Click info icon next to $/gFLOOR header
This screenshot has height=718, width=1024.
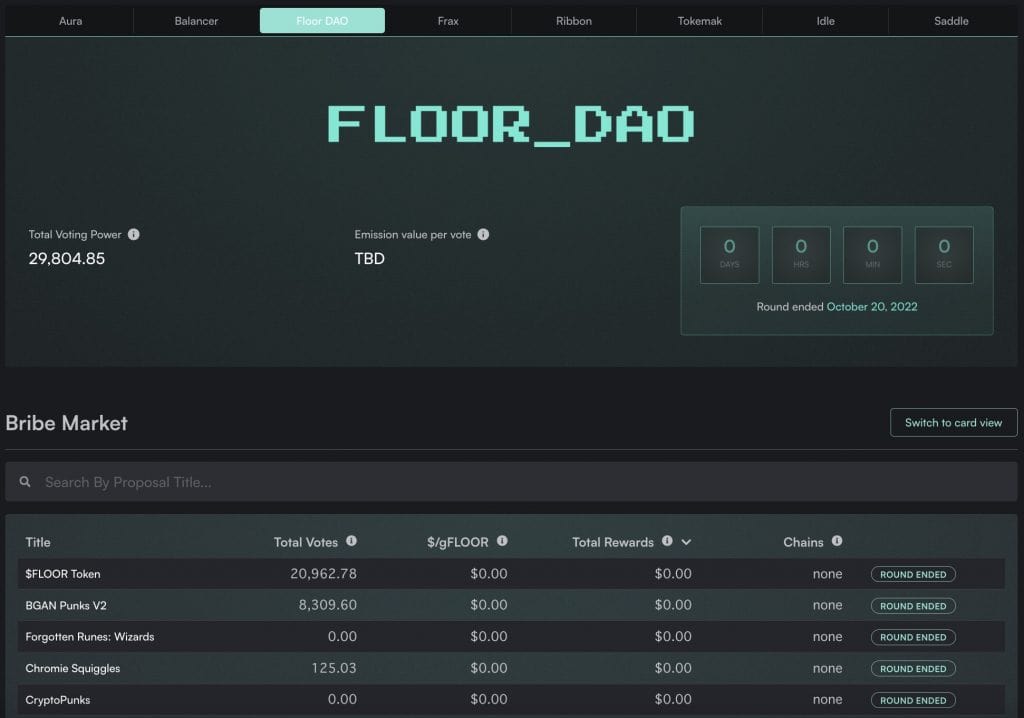502,541
